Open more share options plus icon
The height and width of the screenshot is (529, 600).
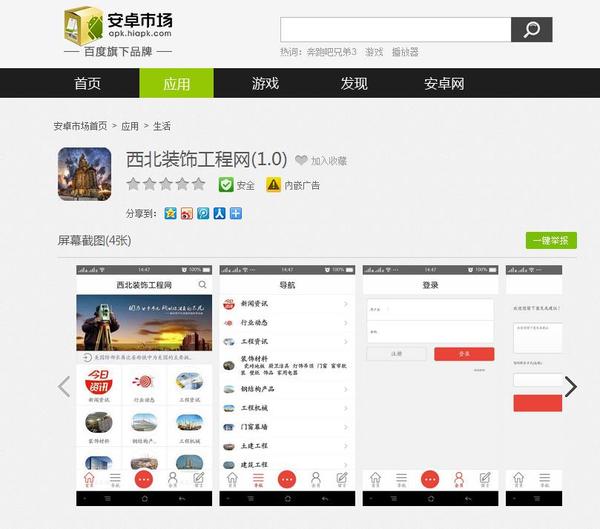tap(235, 213)
